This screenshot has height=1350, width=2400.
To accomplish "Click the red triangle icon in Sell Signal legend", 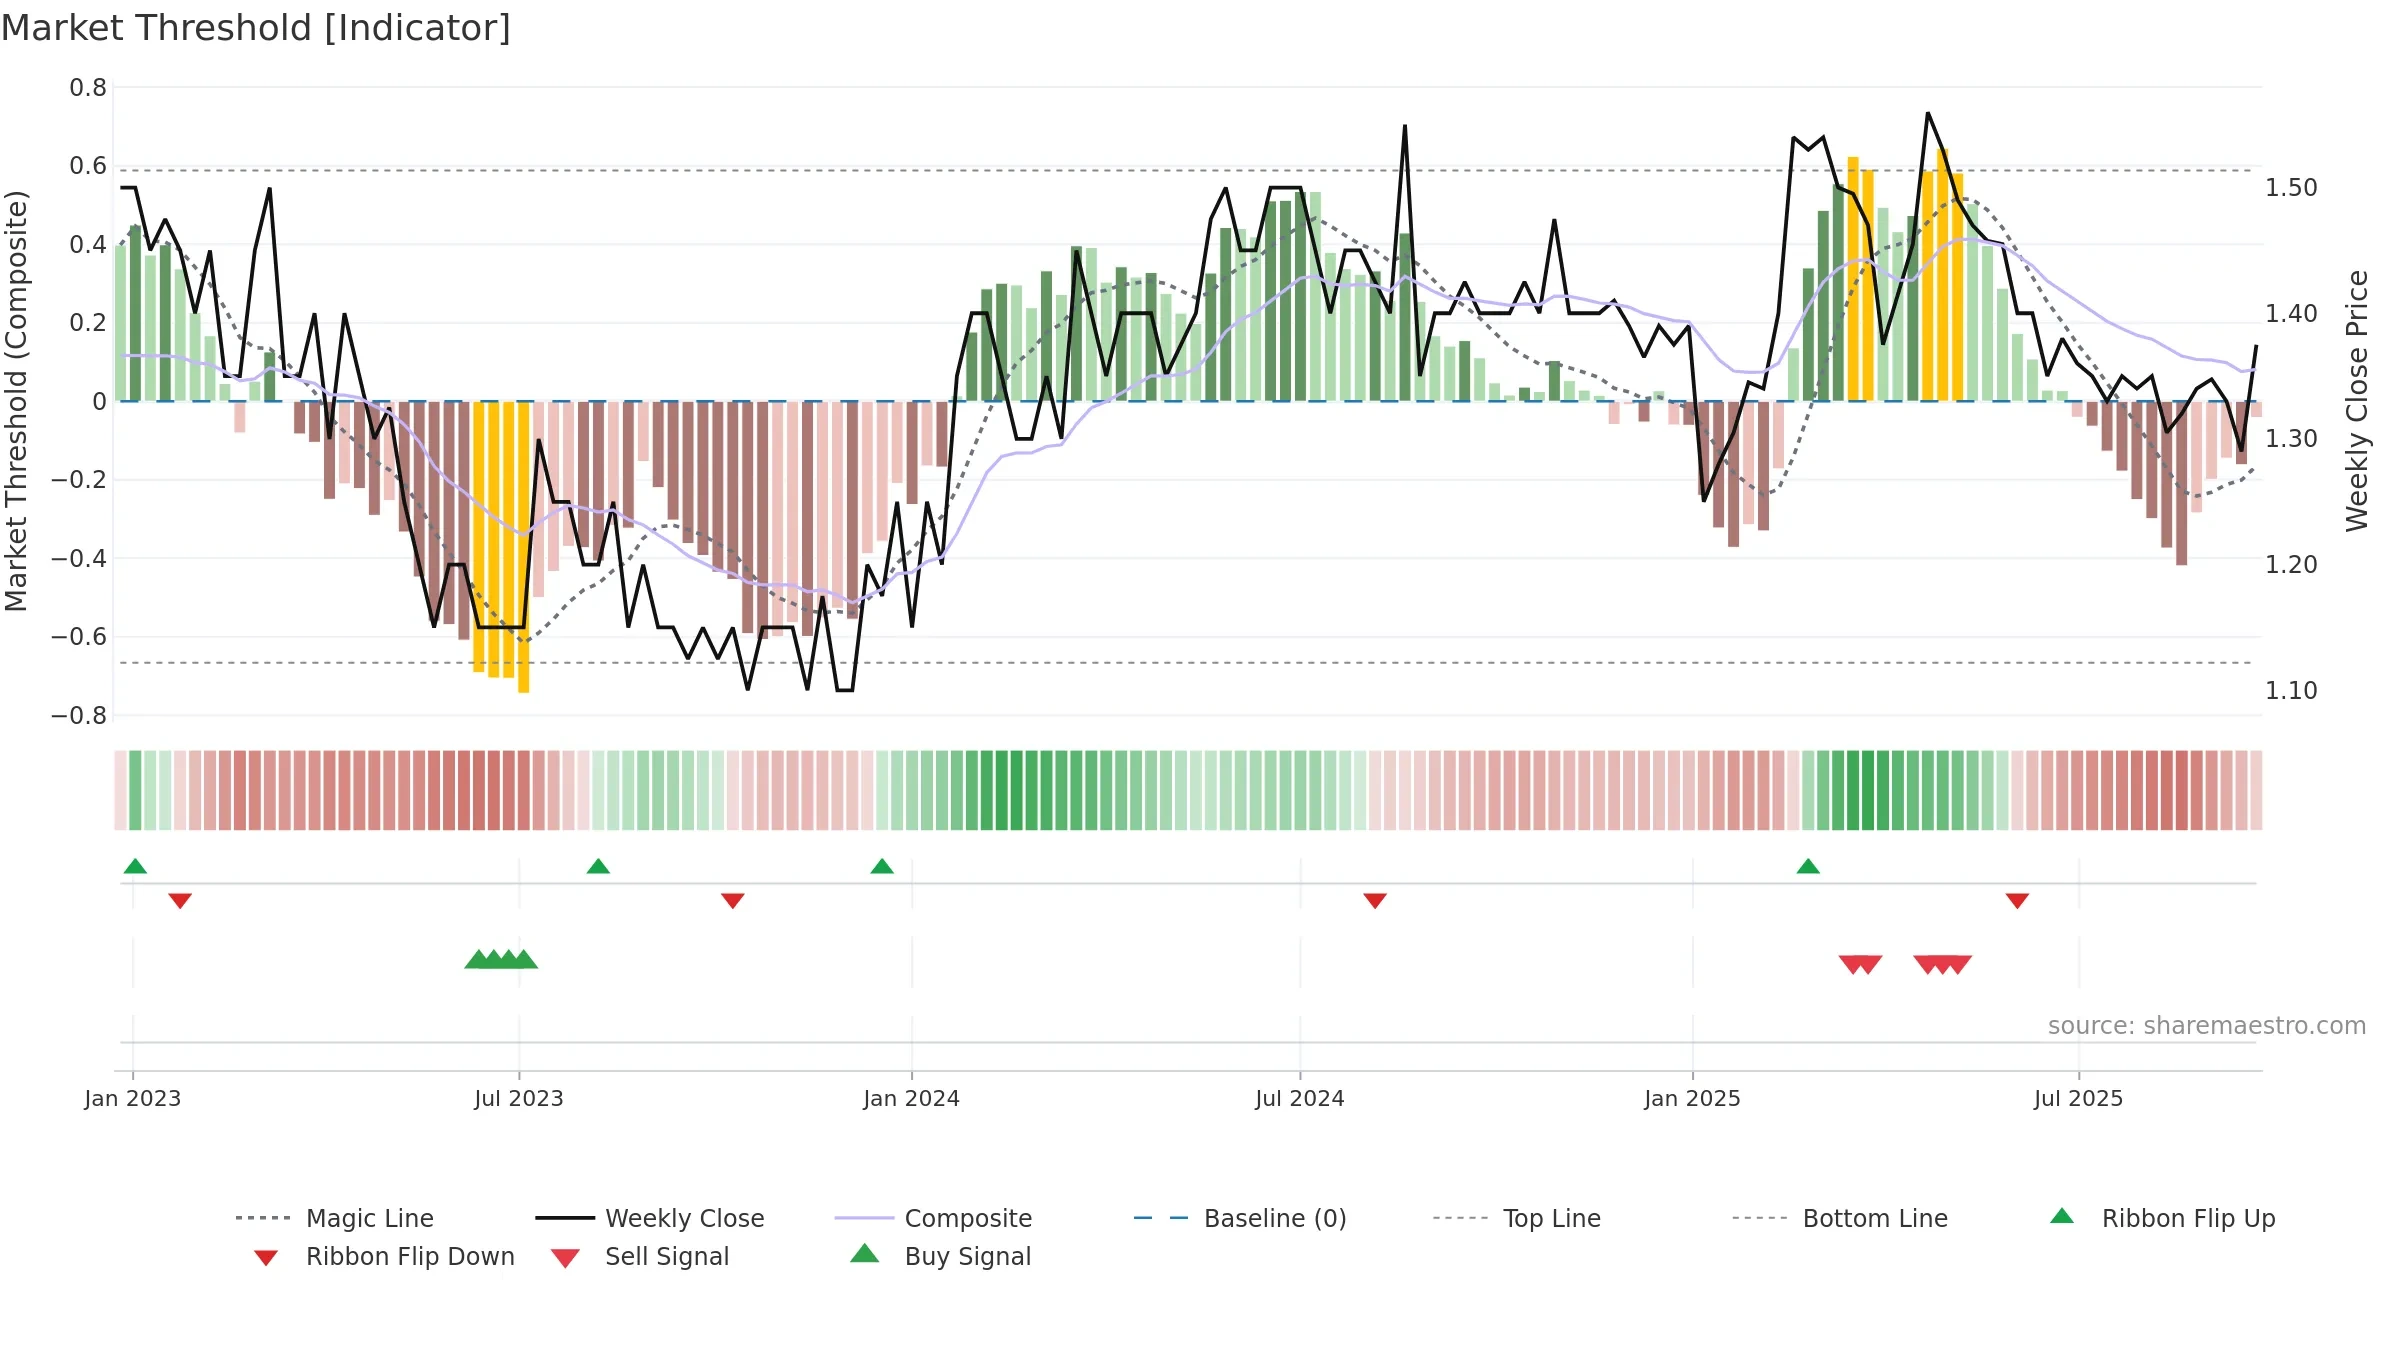I will pyautogui.click(x=565, y=1258).
